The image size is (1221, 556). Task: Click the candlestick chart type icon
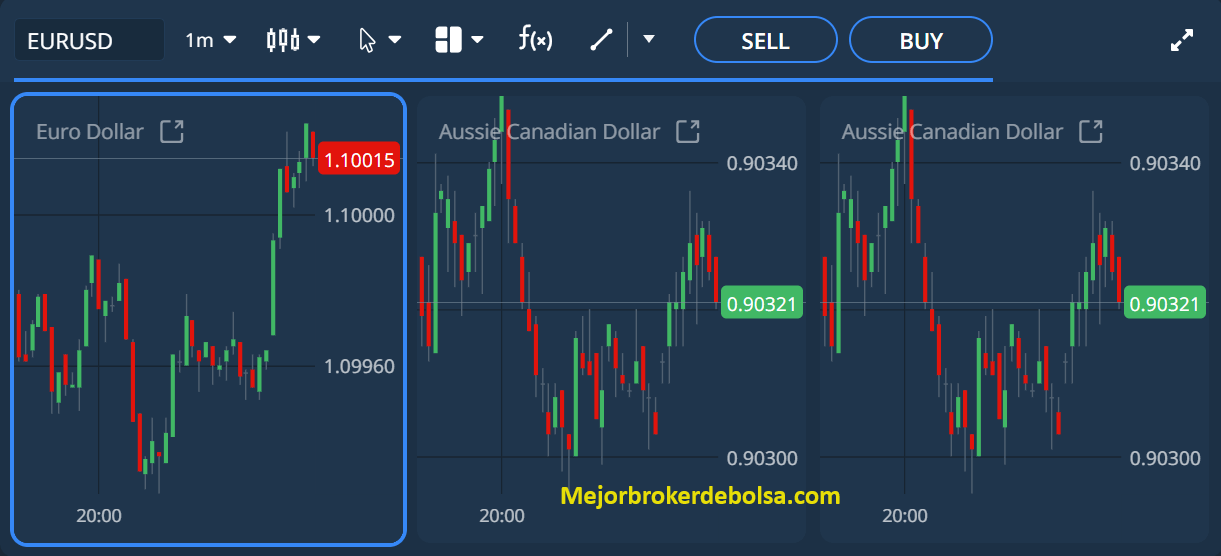tap(283, 40)
